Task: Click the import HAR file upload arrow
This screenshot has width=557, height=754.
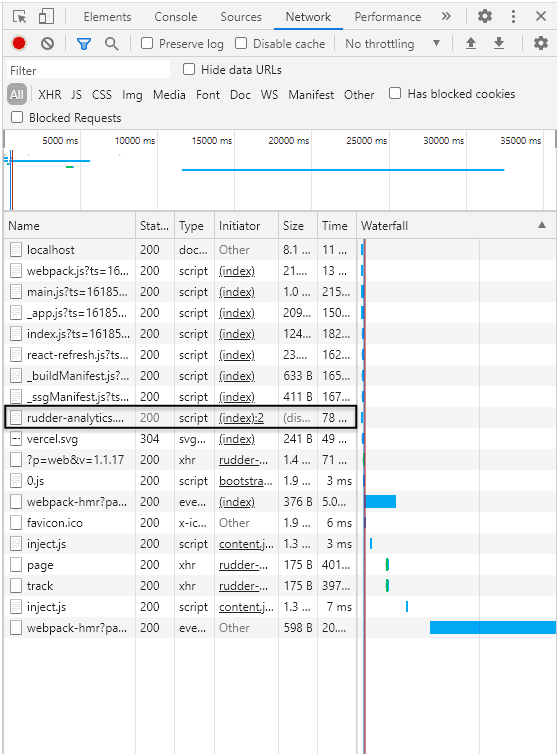Action: (471, 43)
